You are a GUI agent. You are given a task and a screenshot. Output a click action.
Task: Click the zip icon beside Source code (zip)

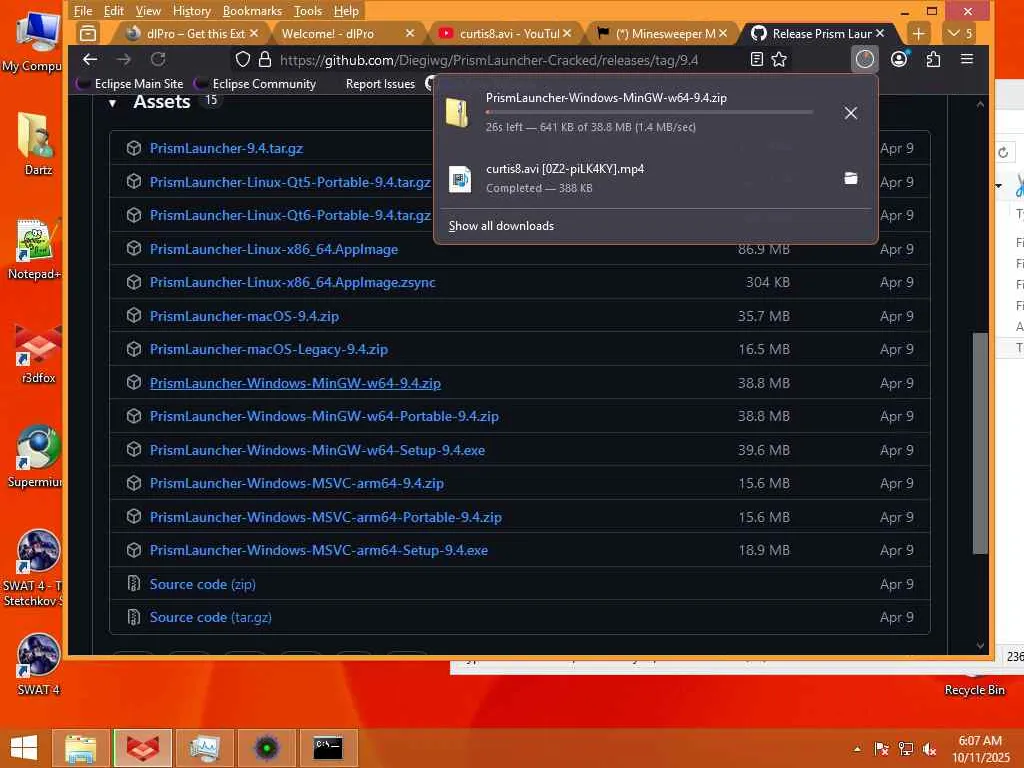point(134,584)
